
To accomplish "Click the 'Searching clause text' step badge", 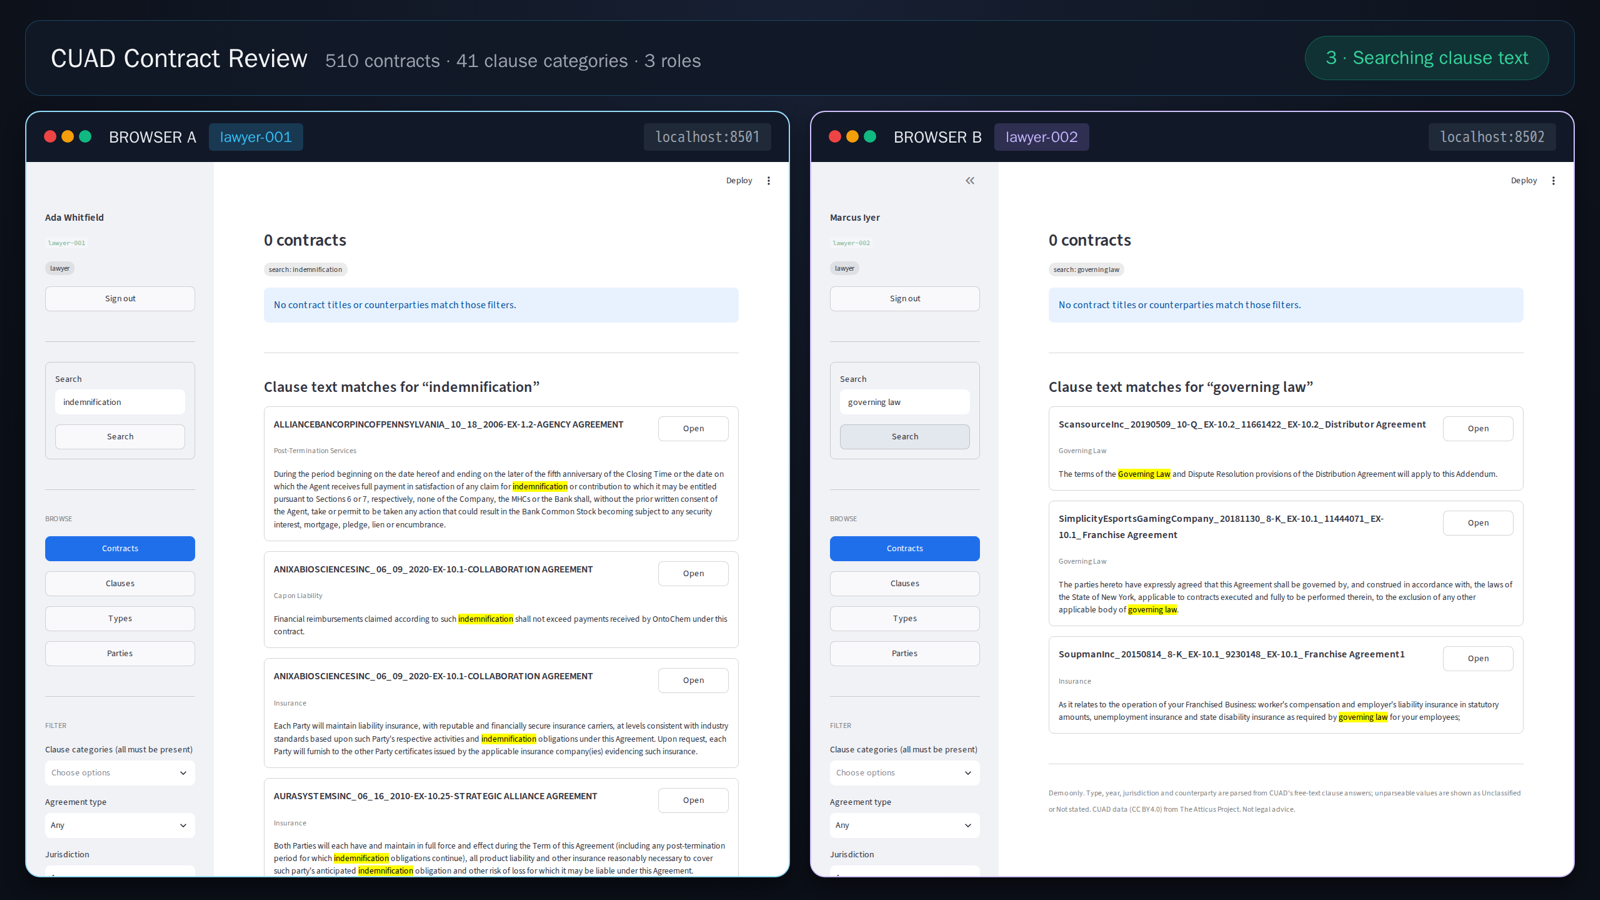I will click(1427, 58).
